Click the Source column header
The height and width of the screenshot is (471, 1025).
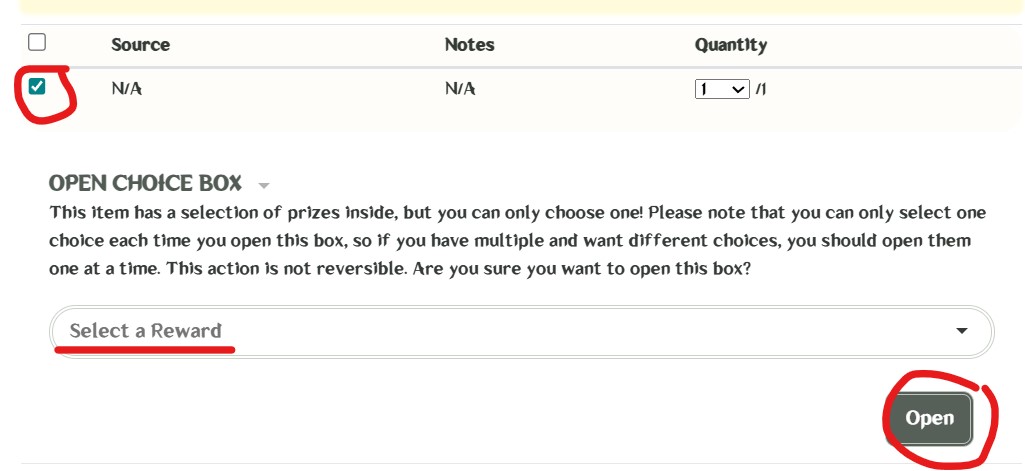tap(140, 45)
